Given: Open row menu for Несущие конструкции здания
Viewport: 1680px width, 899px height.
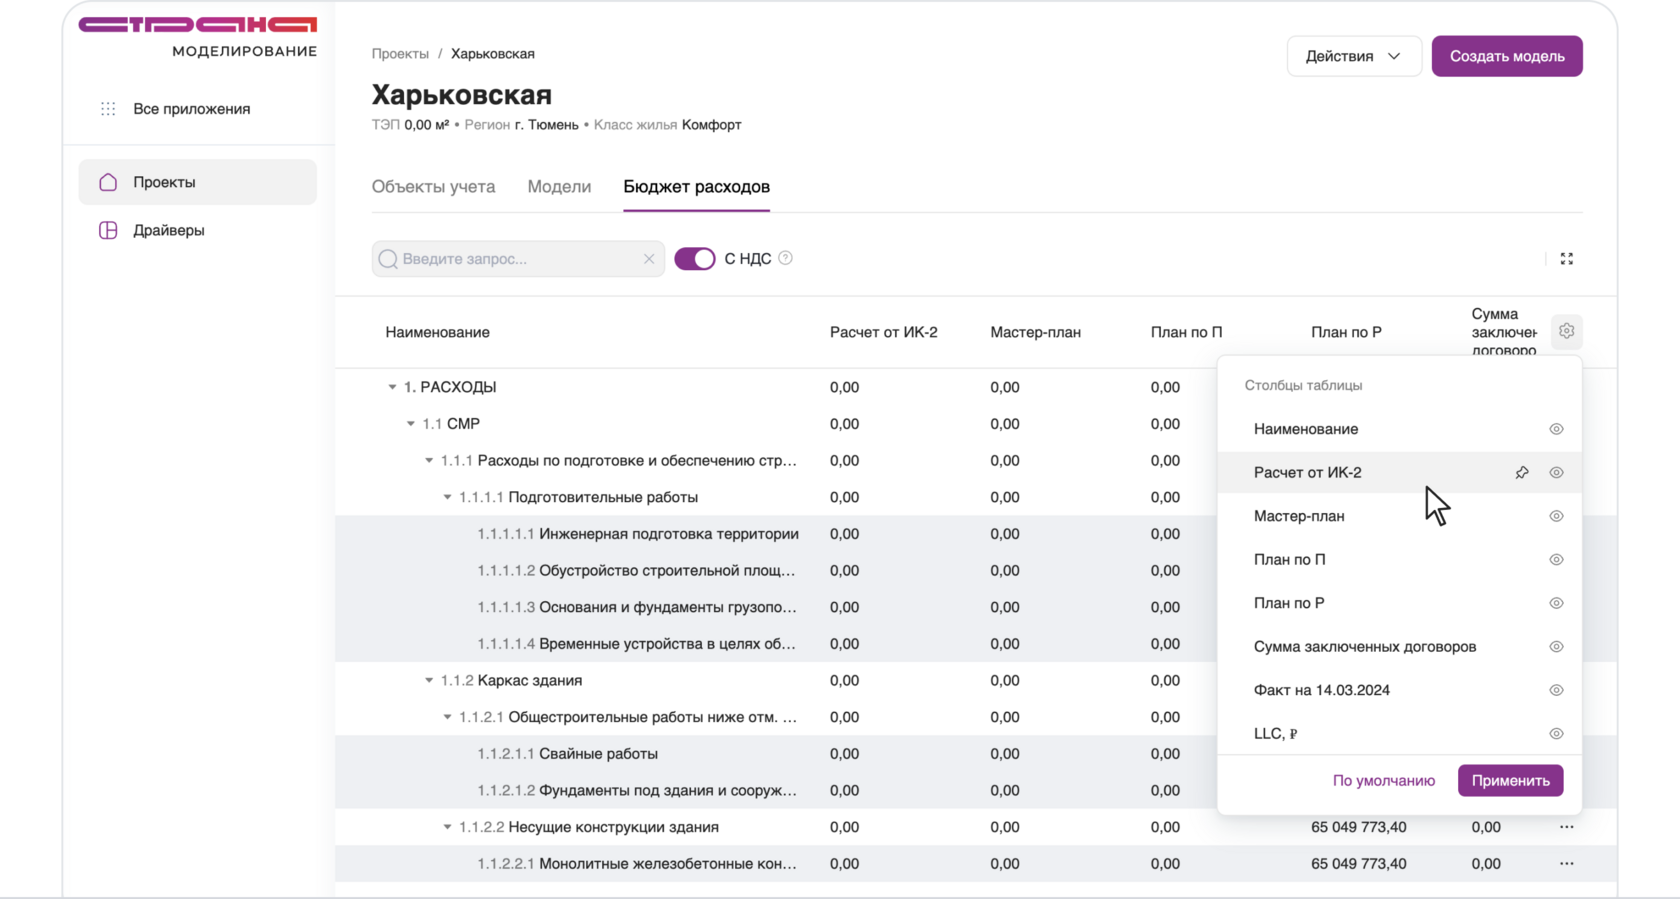Looking at the screenshot, I should point(1566,827).
